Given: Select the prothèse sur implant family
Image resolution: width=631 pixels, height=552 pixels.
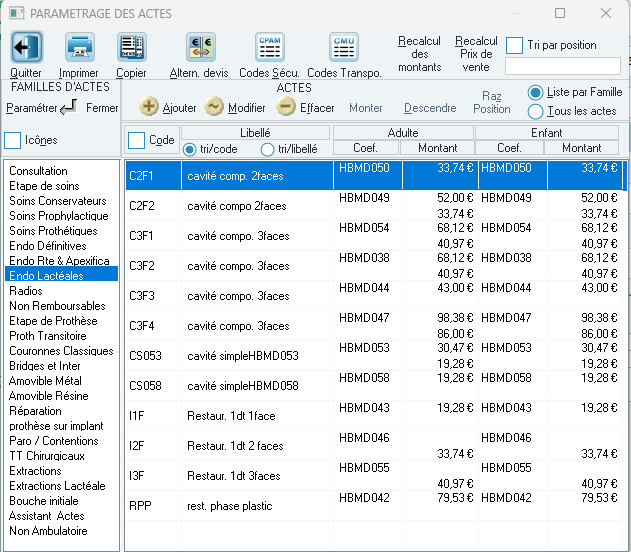Looking at the screenshot, I should [x=62, y=426].
